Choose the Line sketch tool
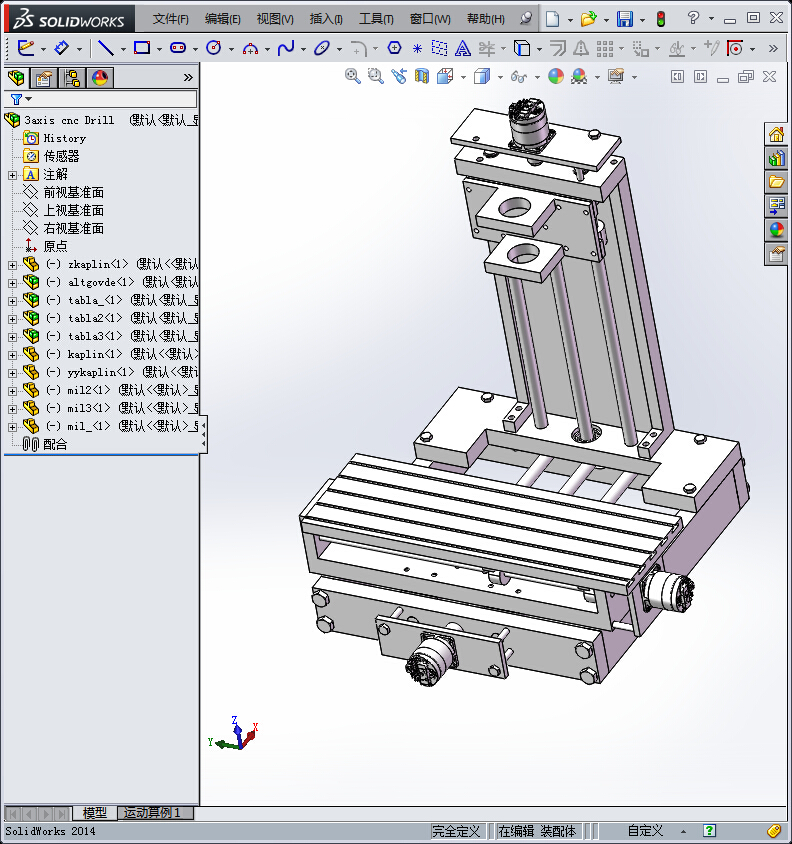 click(x=106, y=48)
